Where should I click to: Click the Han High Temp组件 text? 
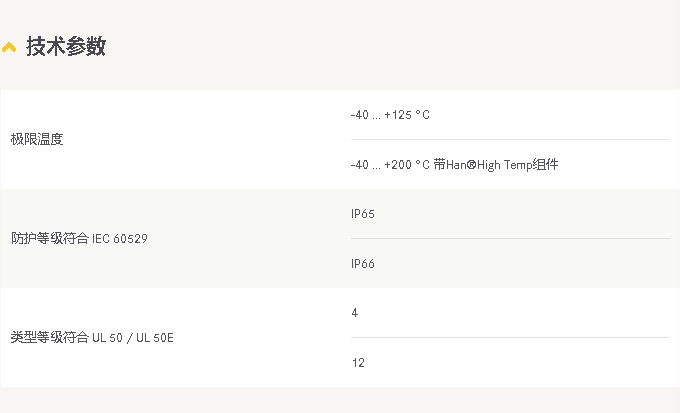point(509,164)
